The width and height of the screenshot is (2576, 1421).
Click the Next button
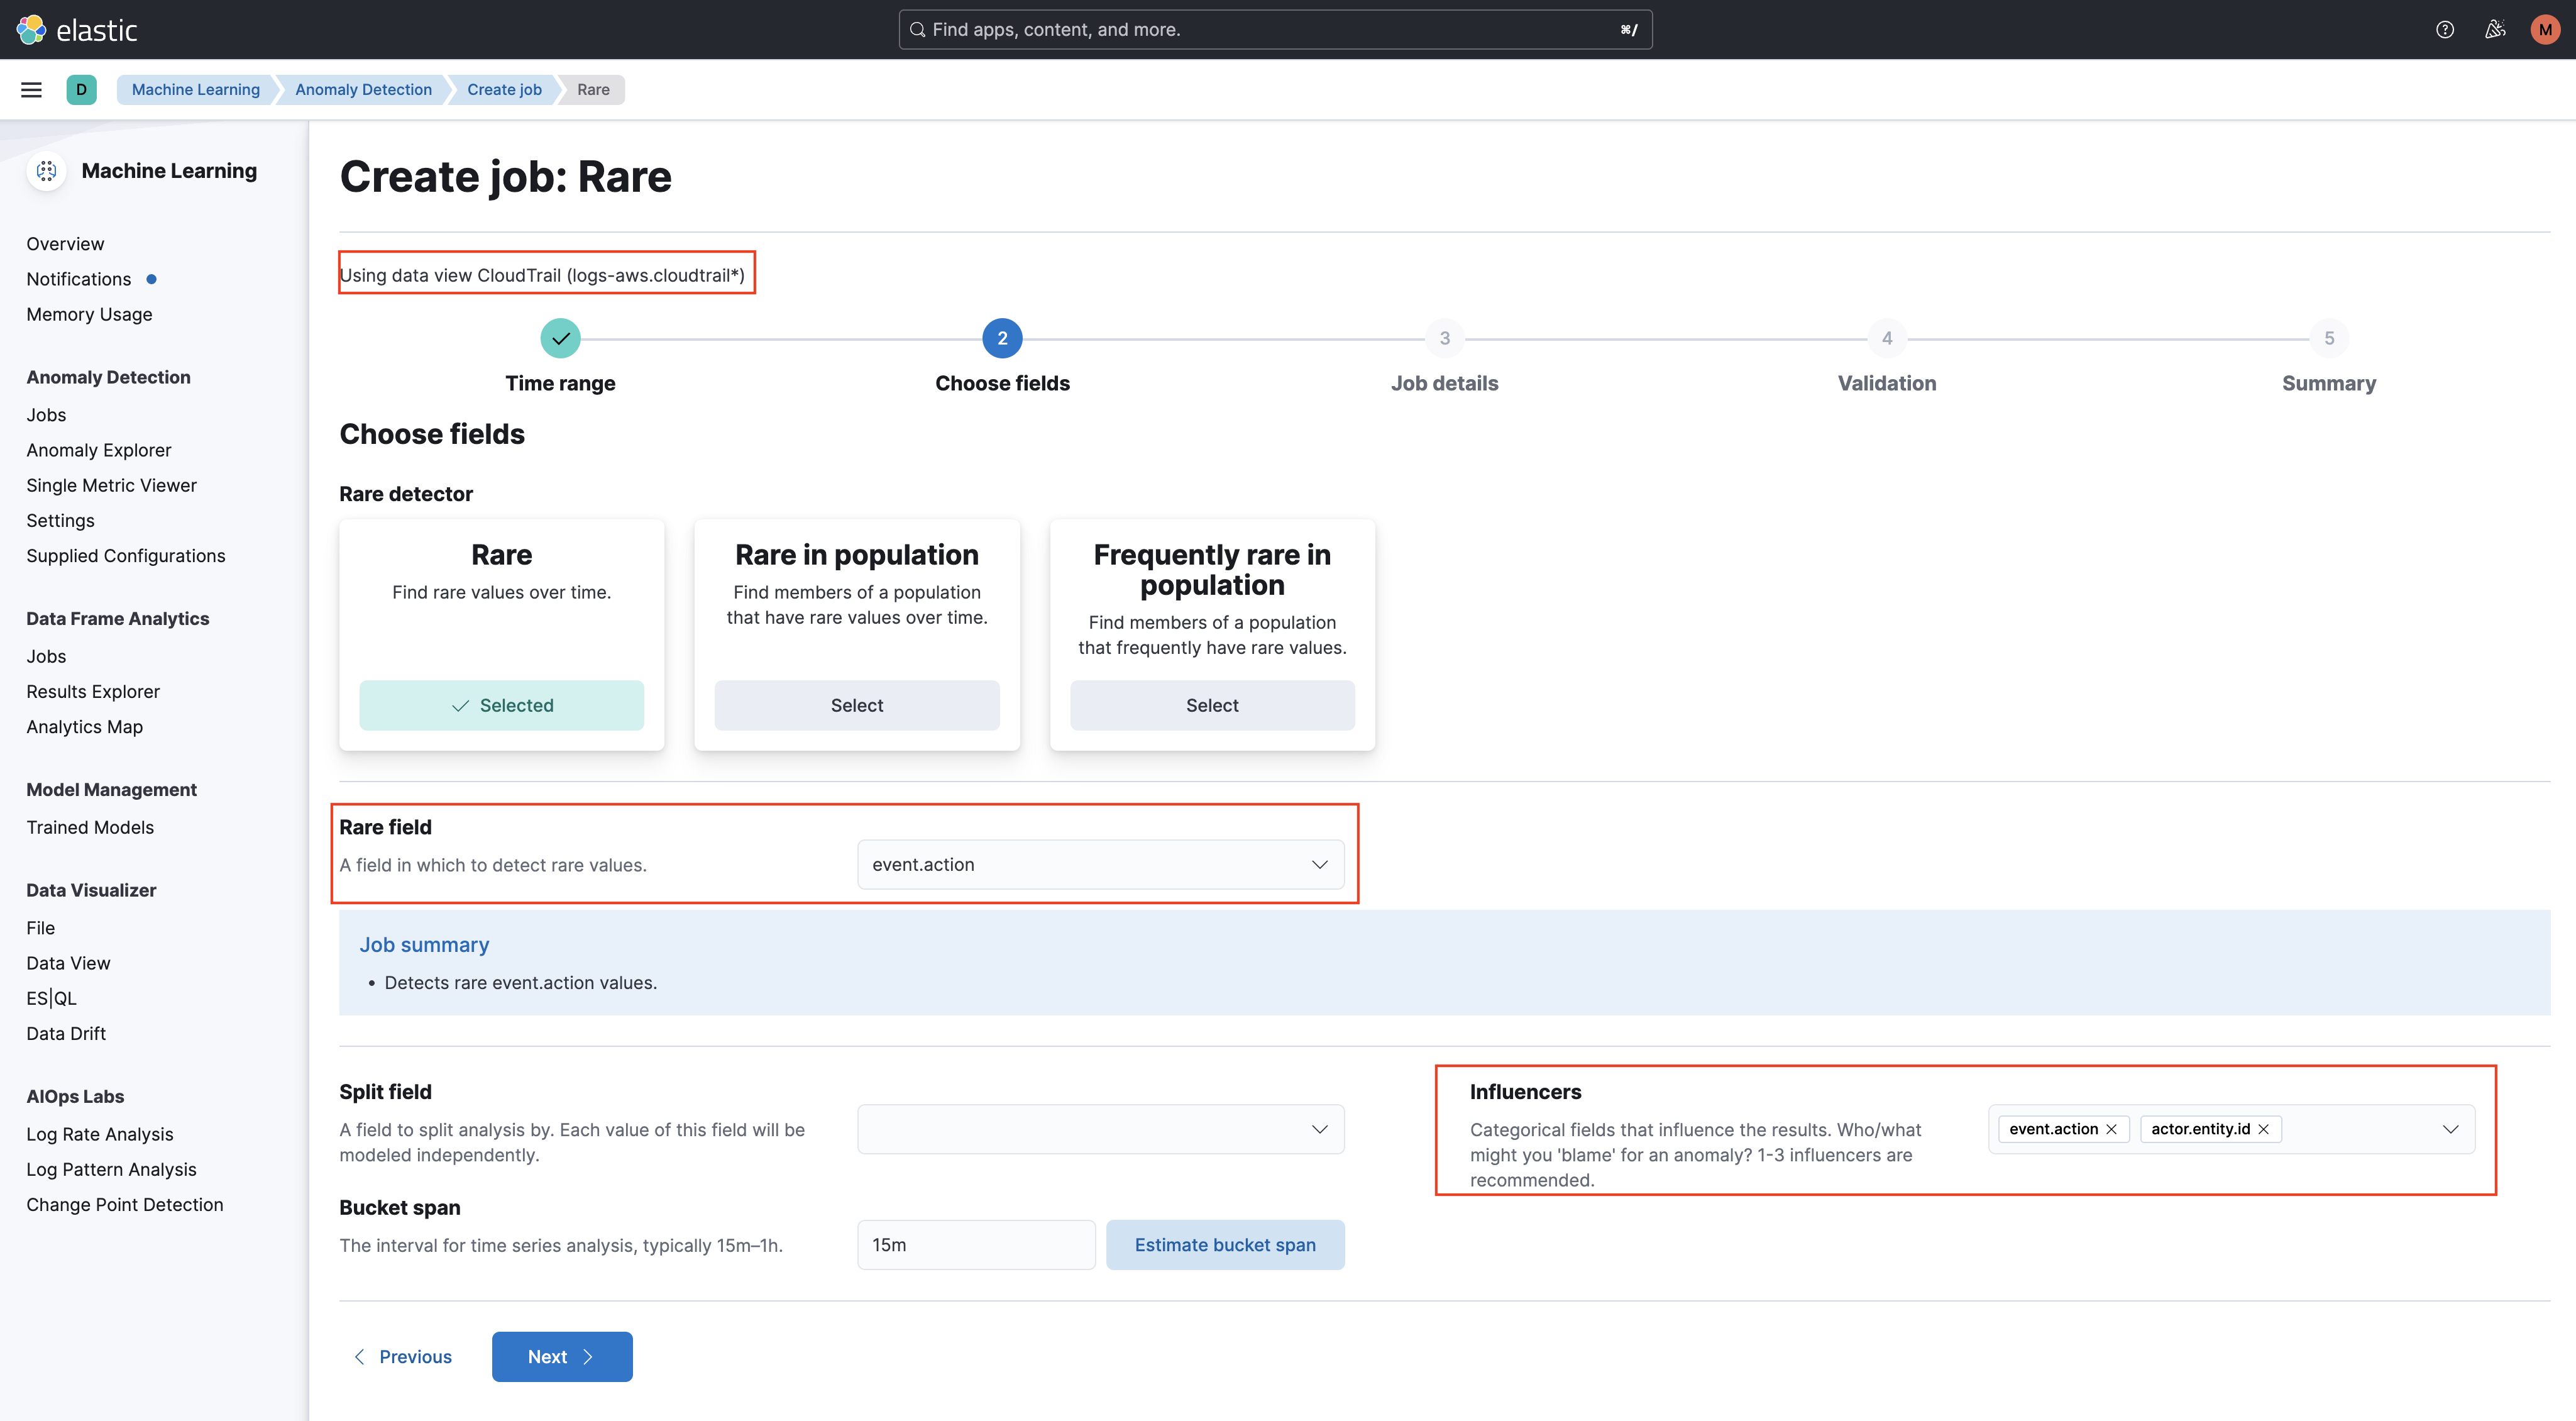(x=561, y=1356)
